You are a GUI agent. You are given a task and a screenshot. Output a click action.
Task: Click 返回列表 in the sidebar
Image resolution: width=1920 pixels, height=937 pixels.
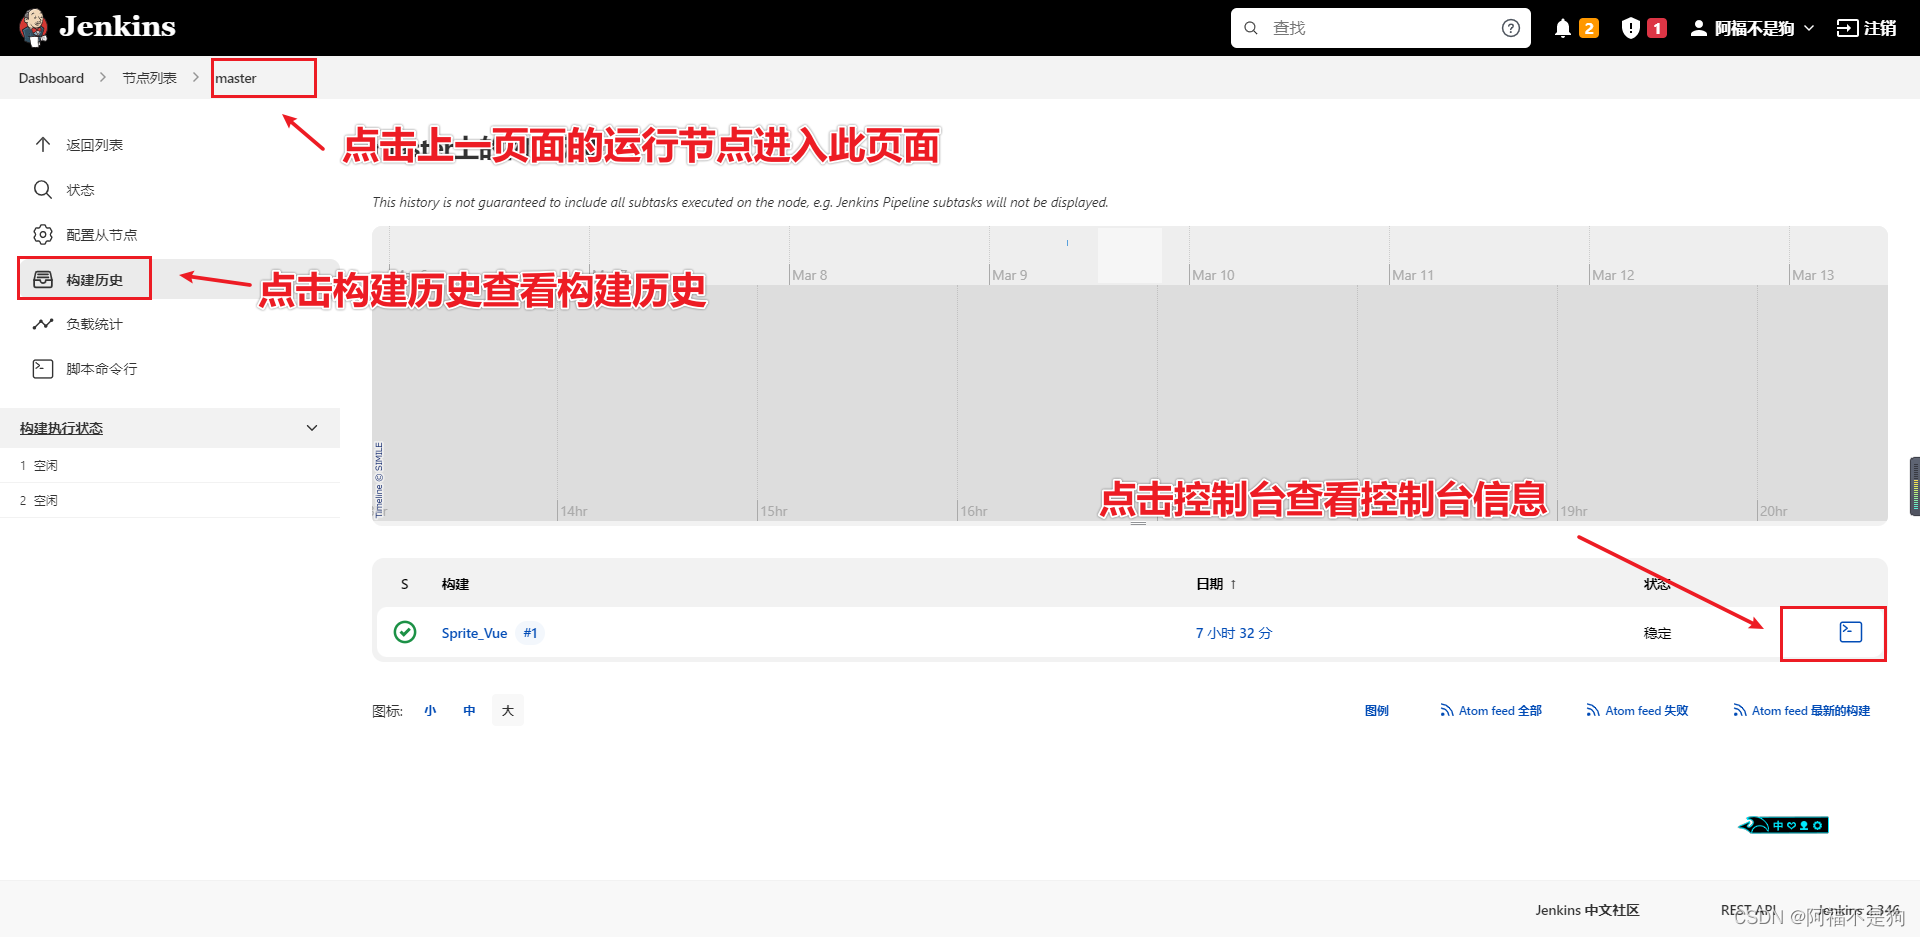click(94, 145)
